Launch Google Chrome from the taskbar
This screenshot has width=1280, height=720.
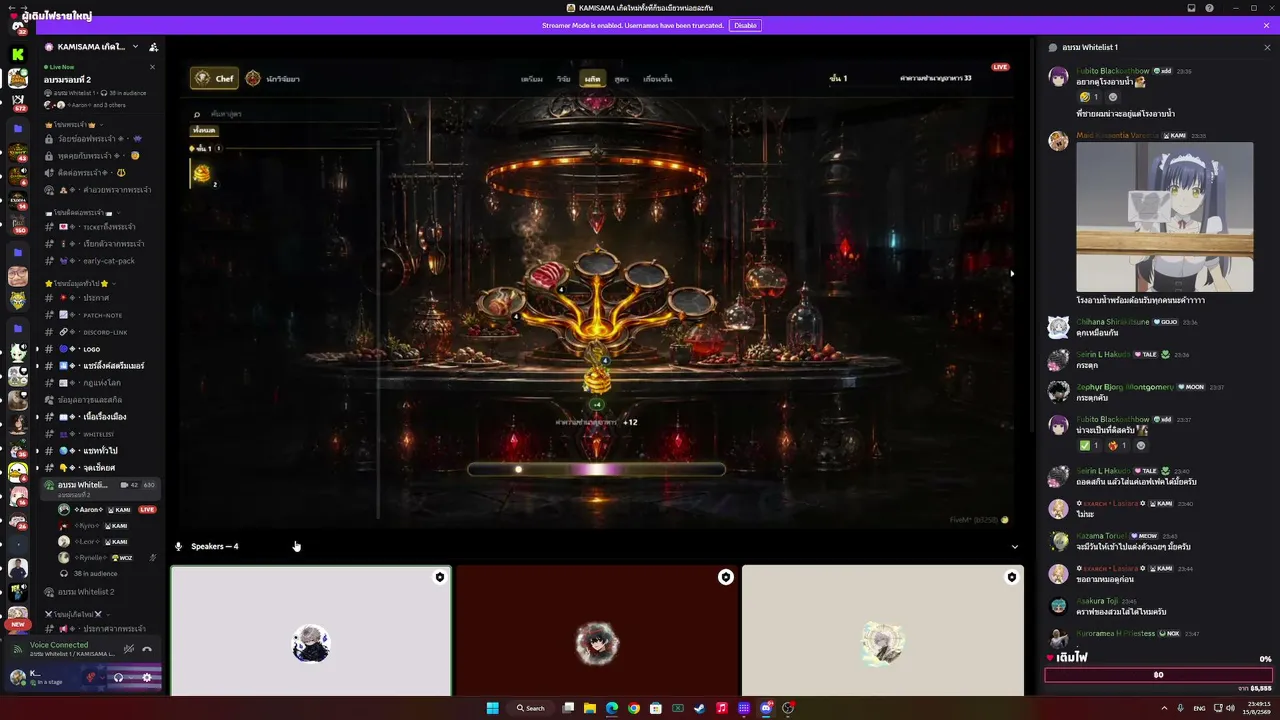(x=634, y=708)
